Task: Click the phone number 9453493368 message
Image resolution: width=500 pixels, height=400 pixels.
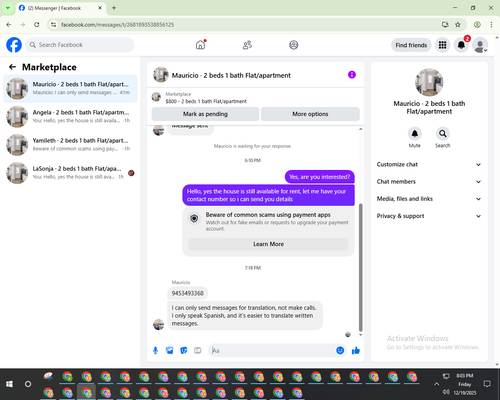Action: (x=187, y=293)
